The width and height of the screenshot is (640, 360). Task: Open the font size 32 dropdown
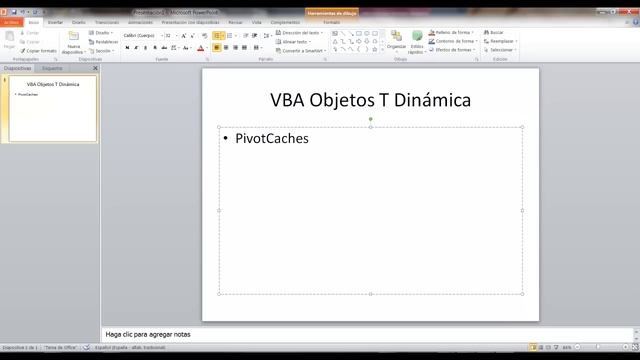click(176, 36)
